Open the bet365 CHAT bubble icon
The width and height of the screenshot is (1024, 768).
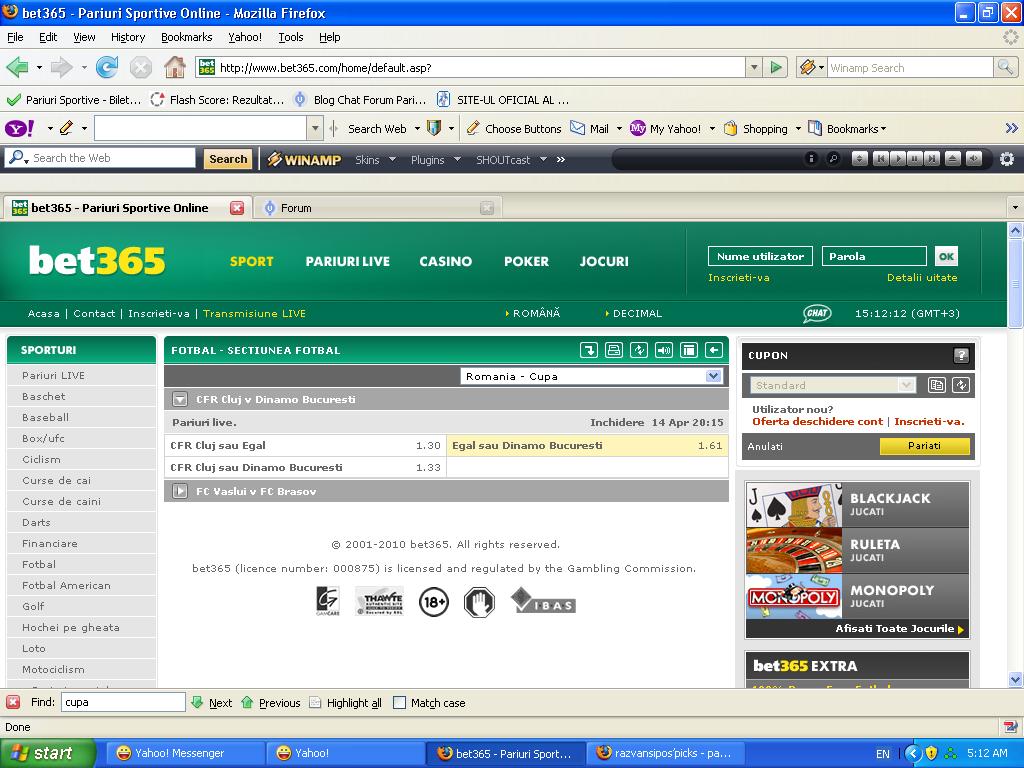coord(816,313)
